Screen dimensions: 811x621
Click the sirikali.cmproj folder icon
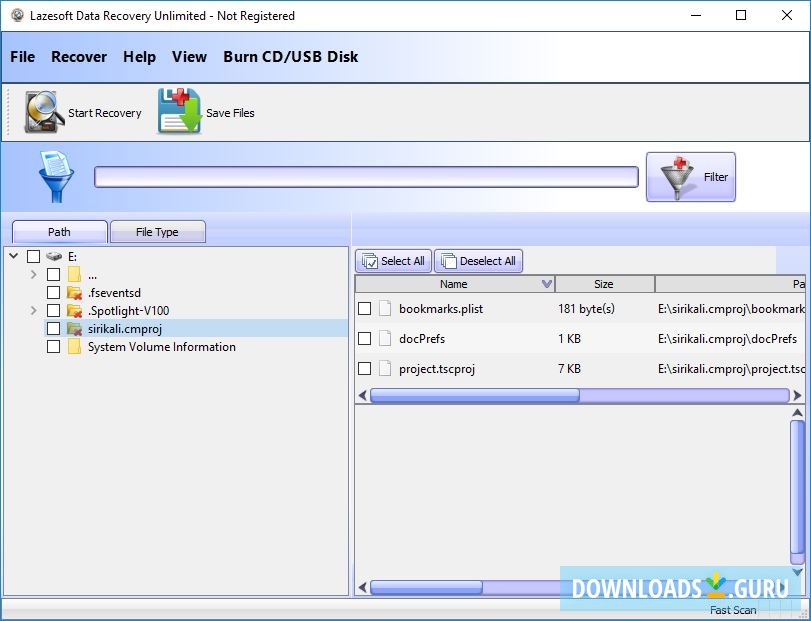point(74,329)
